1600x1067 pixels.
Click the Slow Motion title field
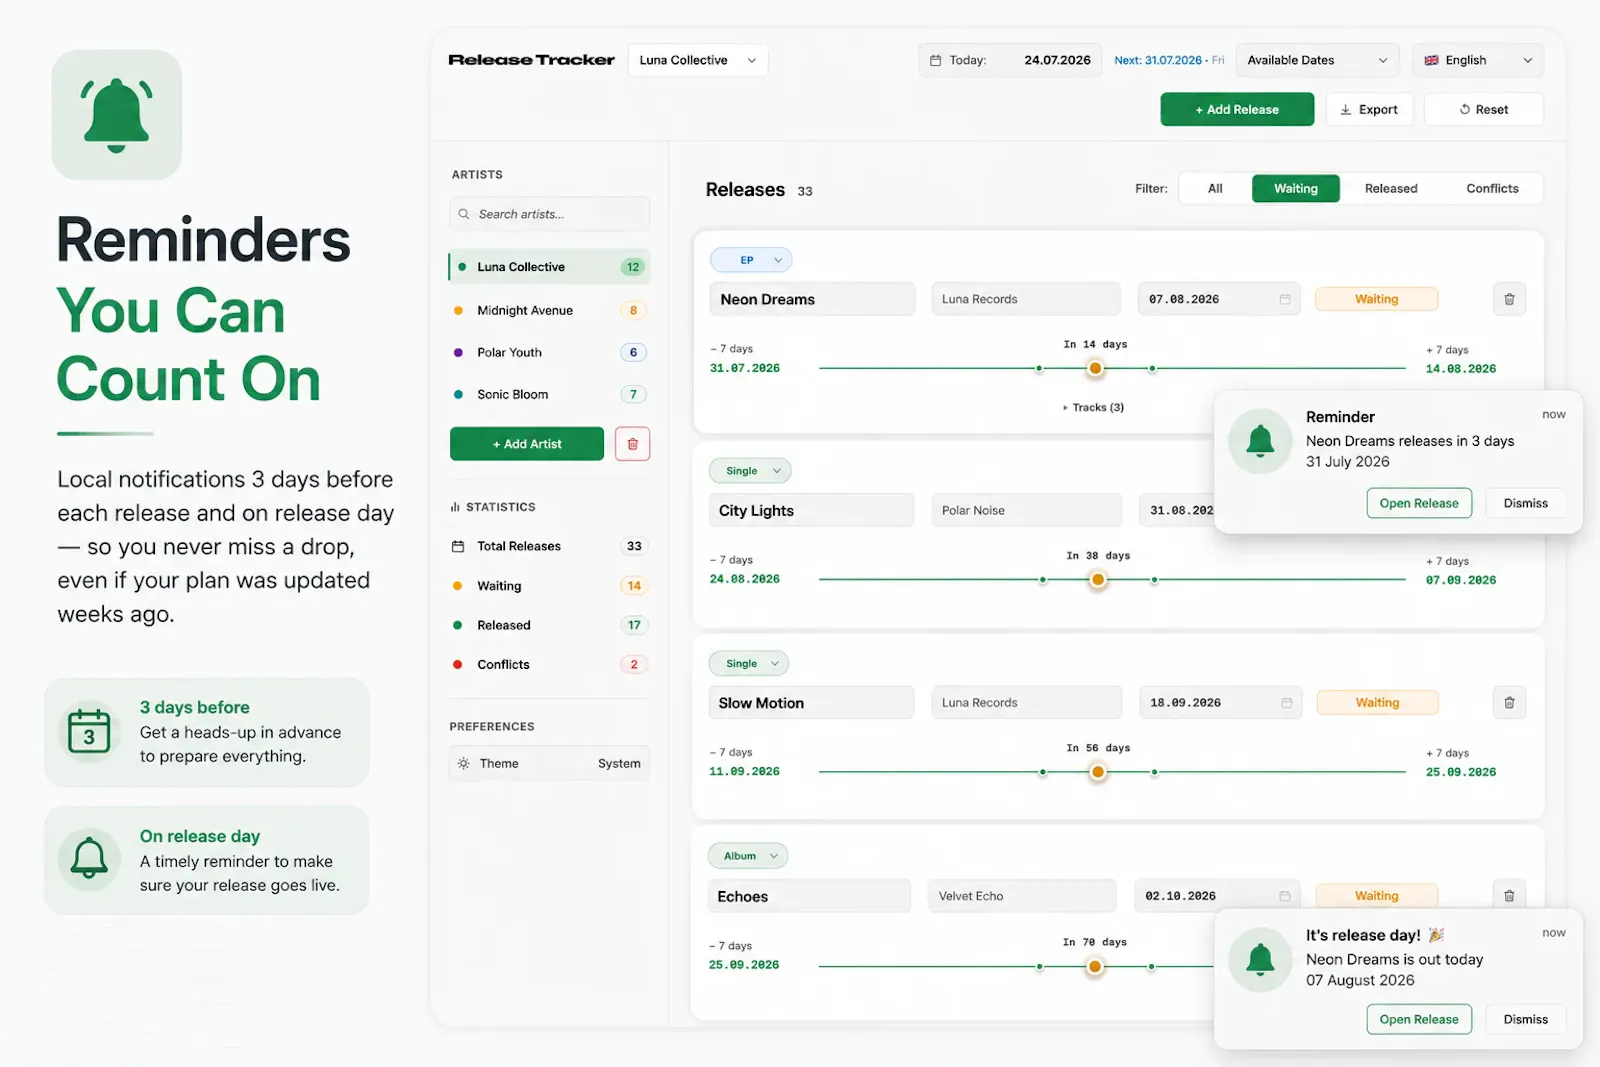(811, 703)
